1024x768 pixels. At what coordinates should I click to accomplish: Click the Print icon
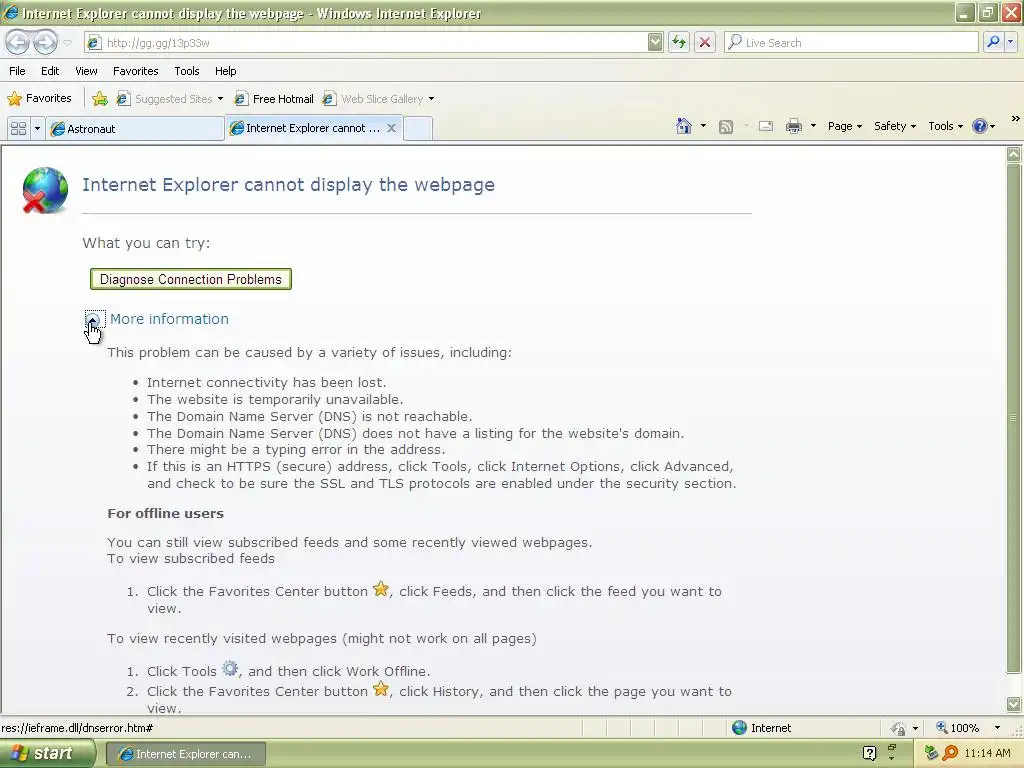(793, 126)
